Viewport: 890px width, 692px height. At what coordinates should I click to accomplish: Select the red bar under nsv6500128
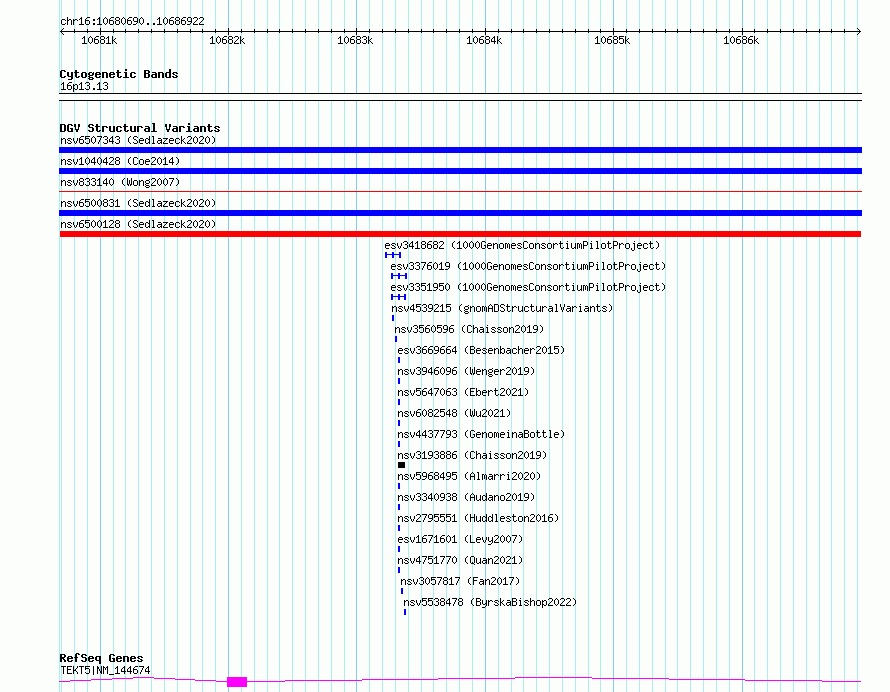(460, 234)
